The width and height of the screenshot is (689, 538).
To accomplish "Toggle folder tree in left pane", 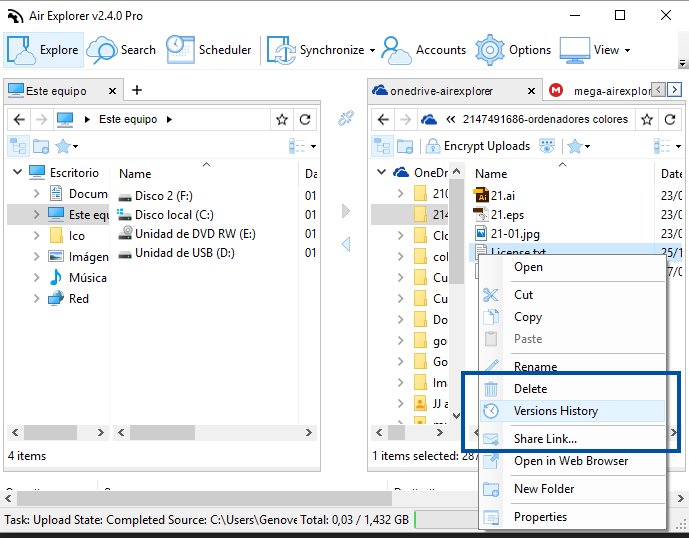I will coord(18,146).
